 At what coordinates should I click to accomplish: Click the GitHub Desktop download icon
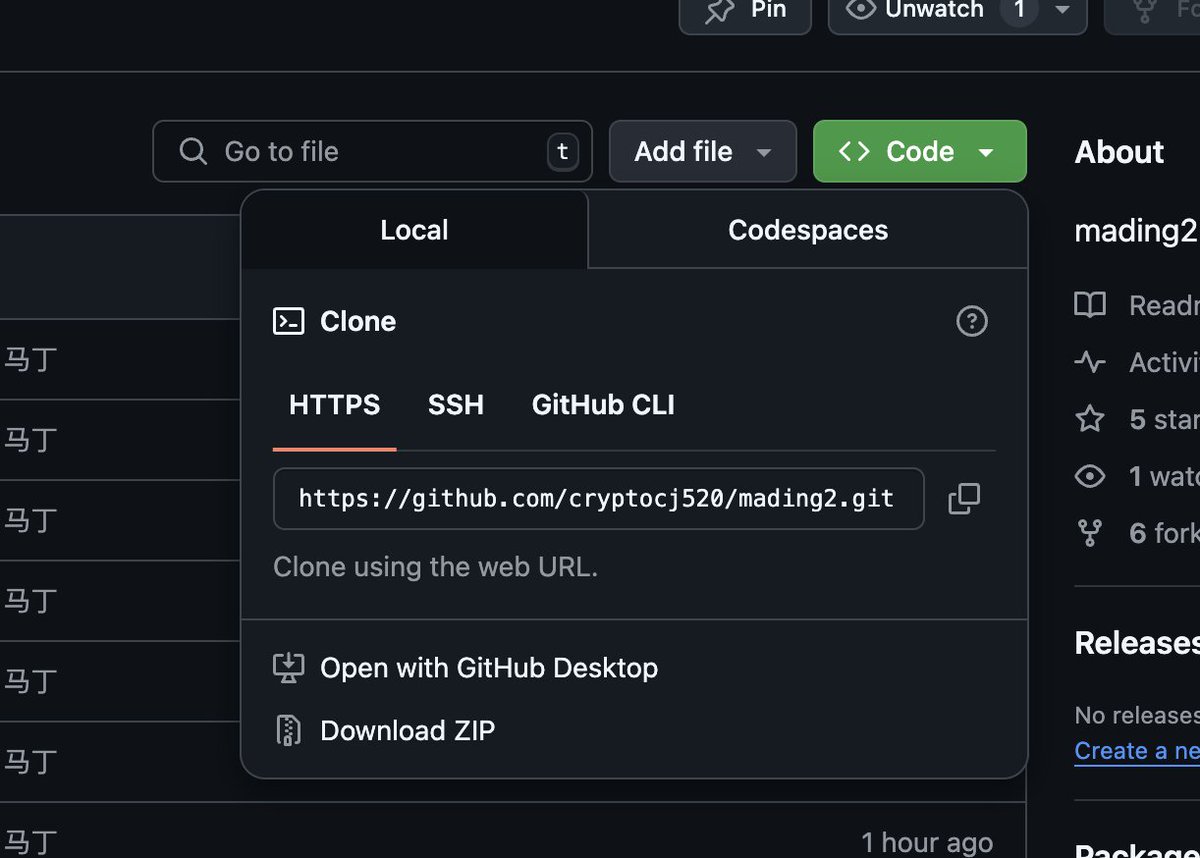click(288, 667)
